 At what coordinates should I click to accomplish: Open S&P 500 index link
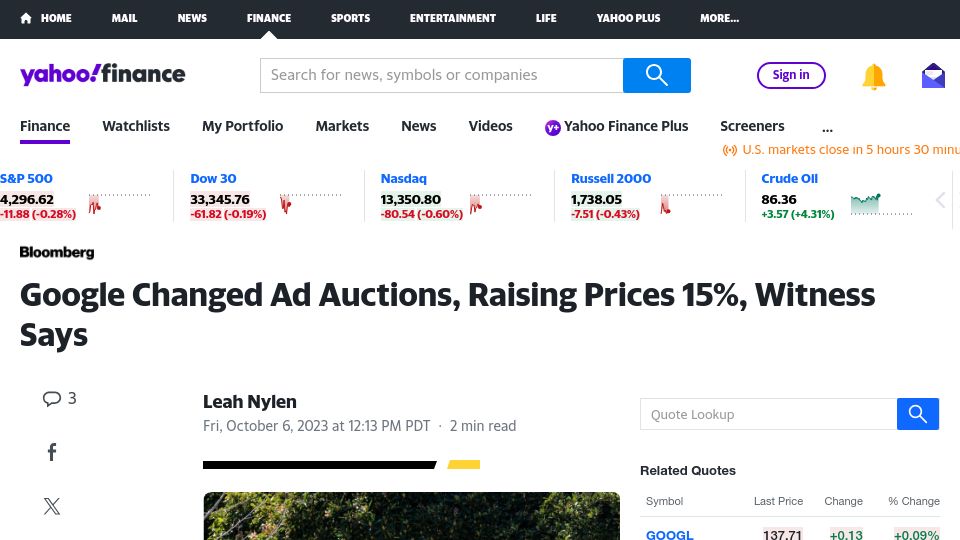pyautogui.click(x=26, y=179)
